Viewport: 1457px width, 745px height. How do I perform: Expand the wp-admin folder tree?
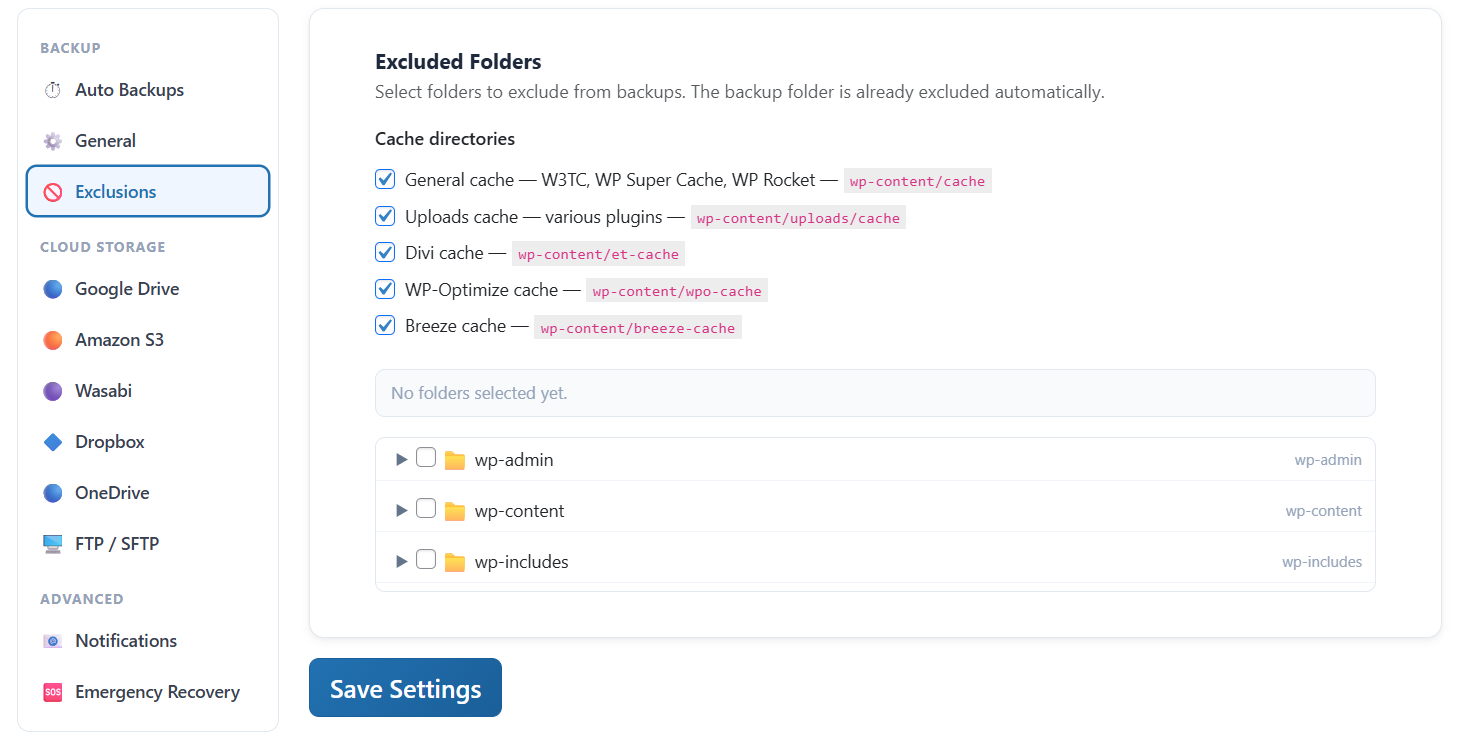point(401,460)
